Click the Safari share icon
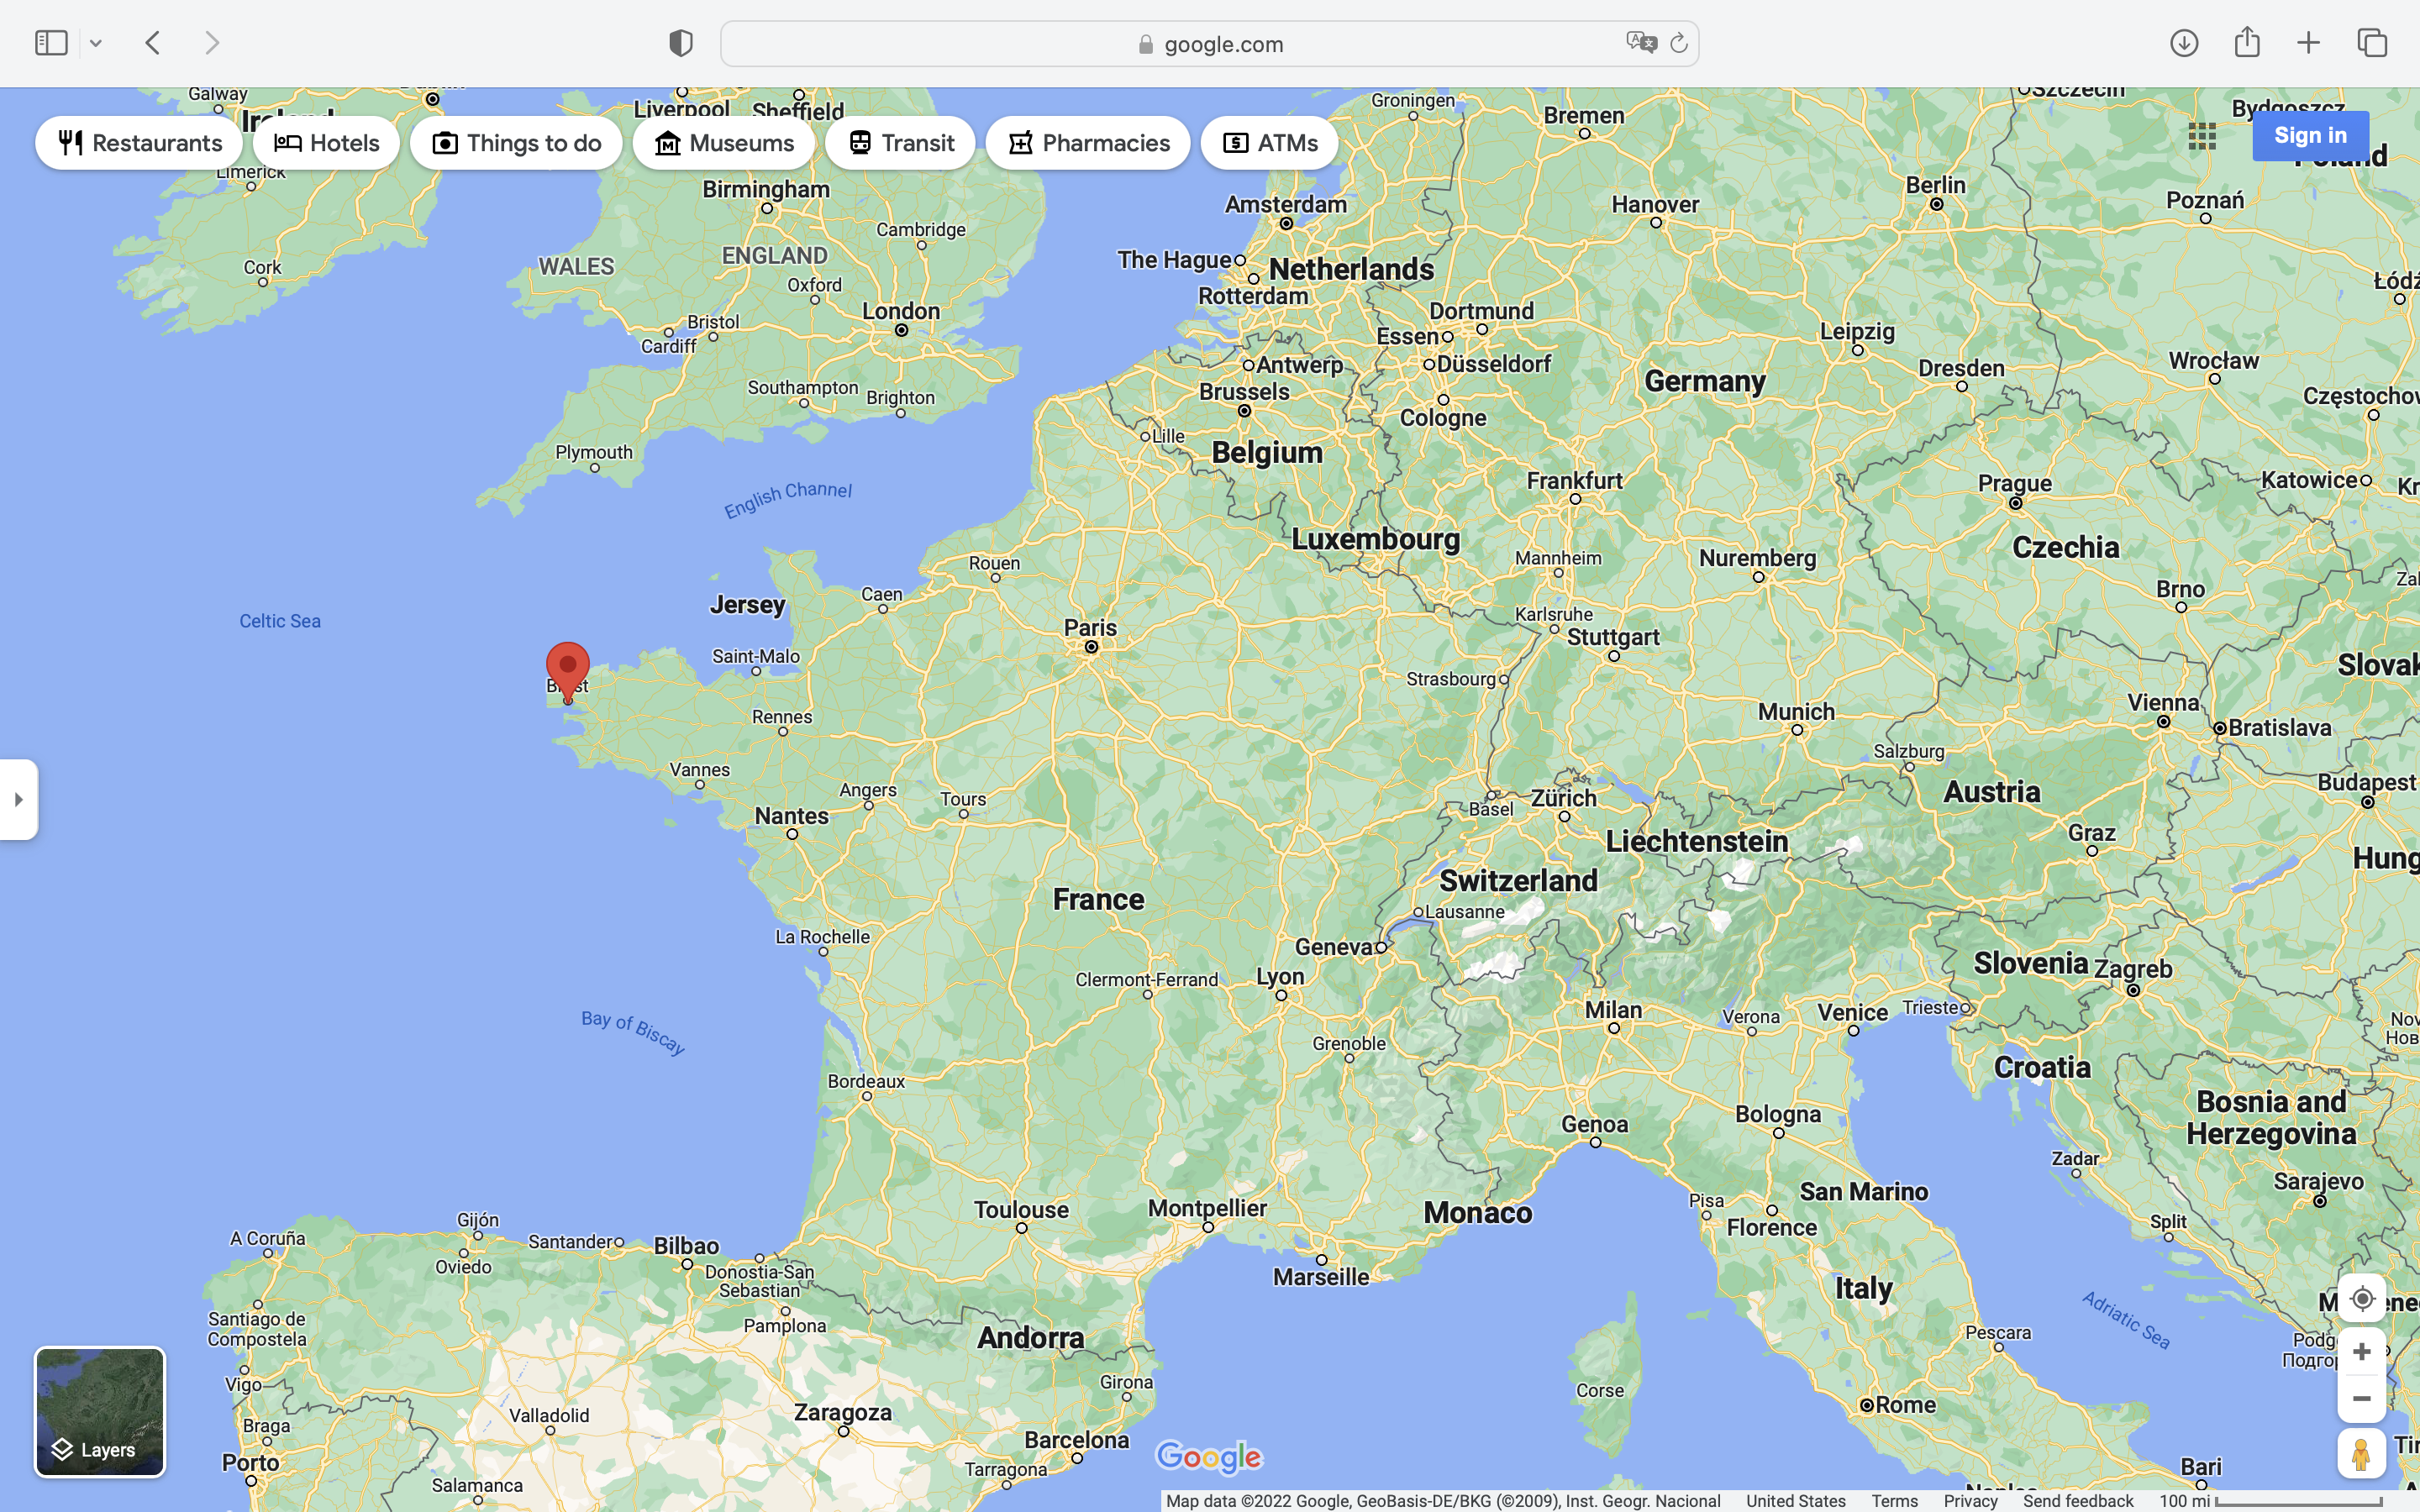The image size is (2420, 1512). click(2247, 42)
